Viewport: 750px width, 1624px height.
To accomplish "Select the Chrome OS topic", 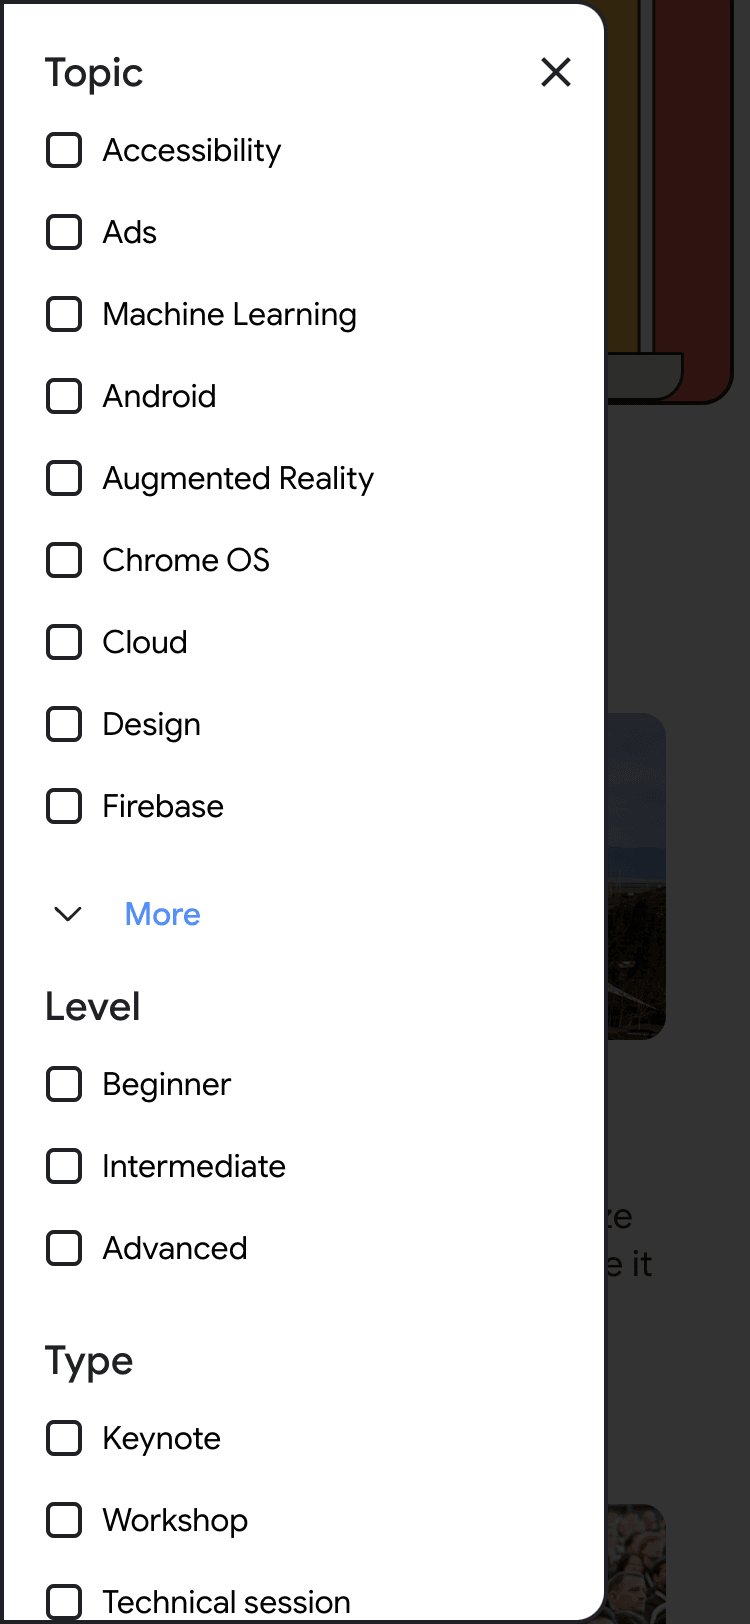I will pos(64,560).
